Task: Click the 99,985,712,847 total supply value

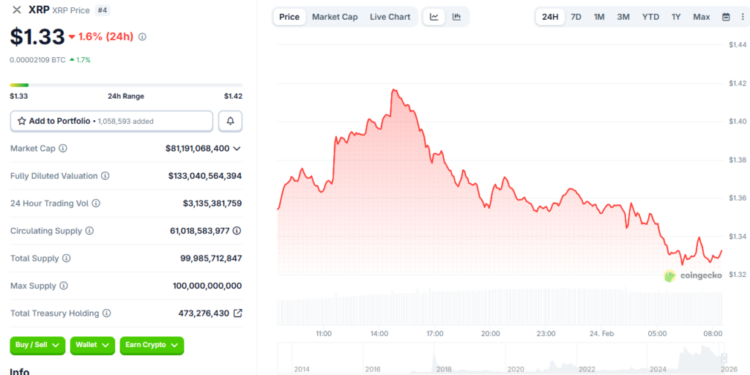Action: click(211, 258)
